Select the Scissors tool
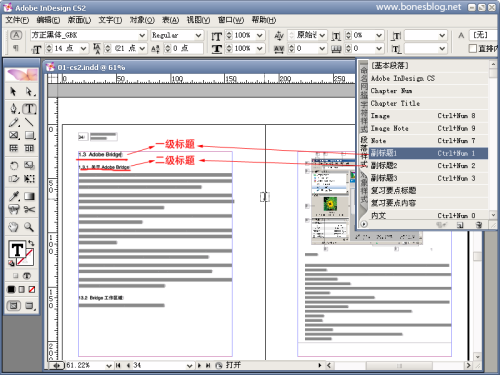This screenshot has height=375, width=500. [29, 209]
